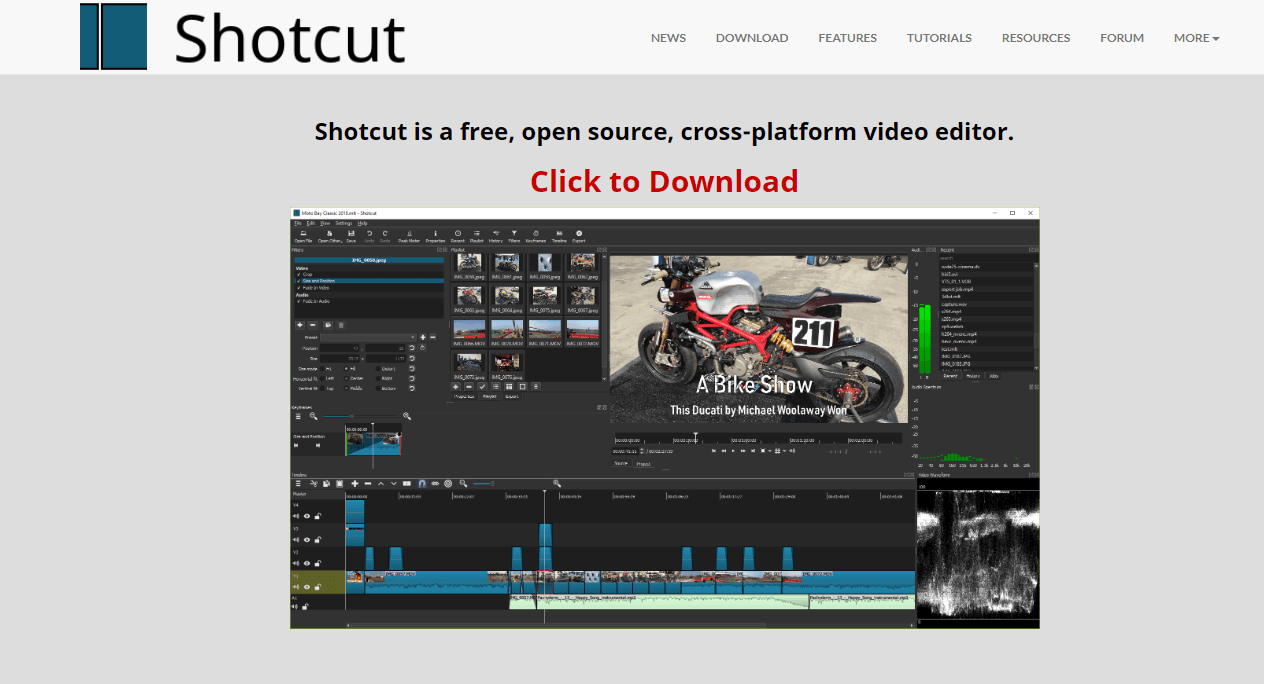Add a filter with the plus button

tap(300, 325)
